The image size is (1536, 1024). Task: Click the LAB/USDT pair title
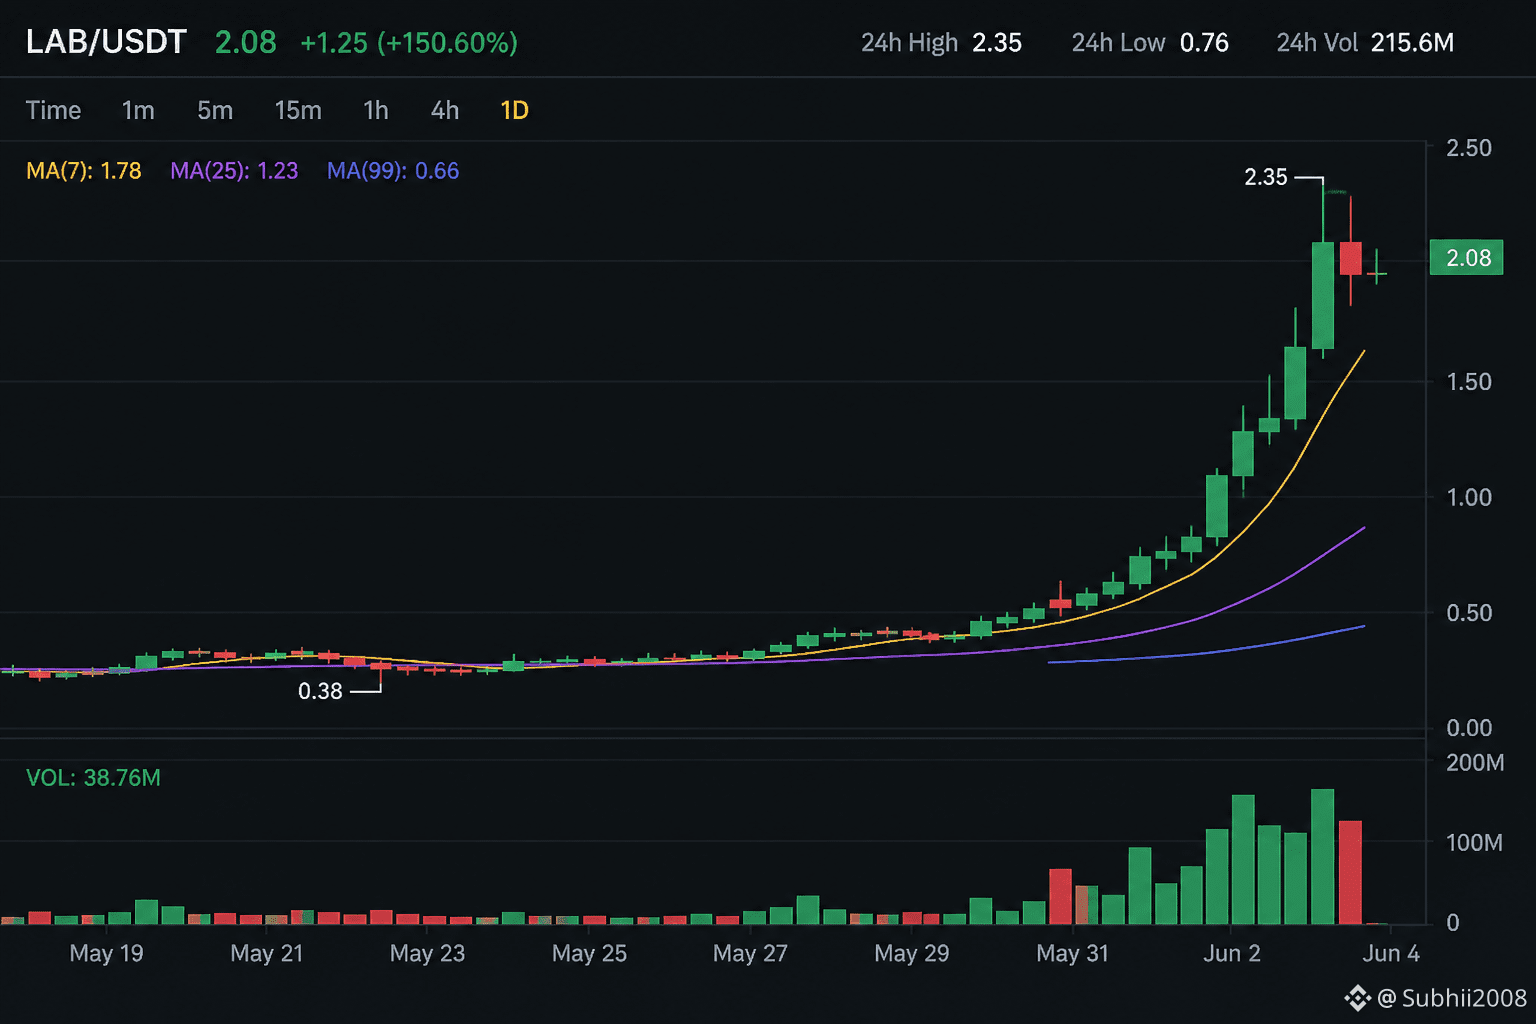(x=106, y=42)
